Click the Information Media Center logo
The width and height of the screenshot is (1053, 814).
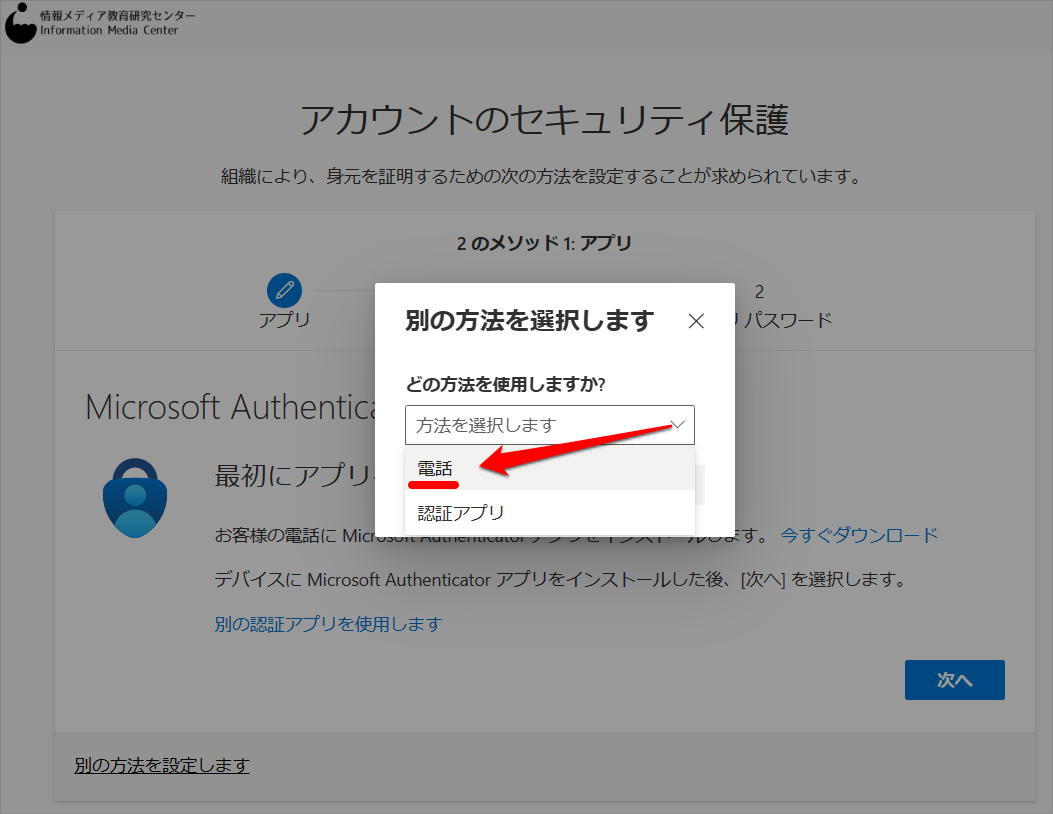100,23
